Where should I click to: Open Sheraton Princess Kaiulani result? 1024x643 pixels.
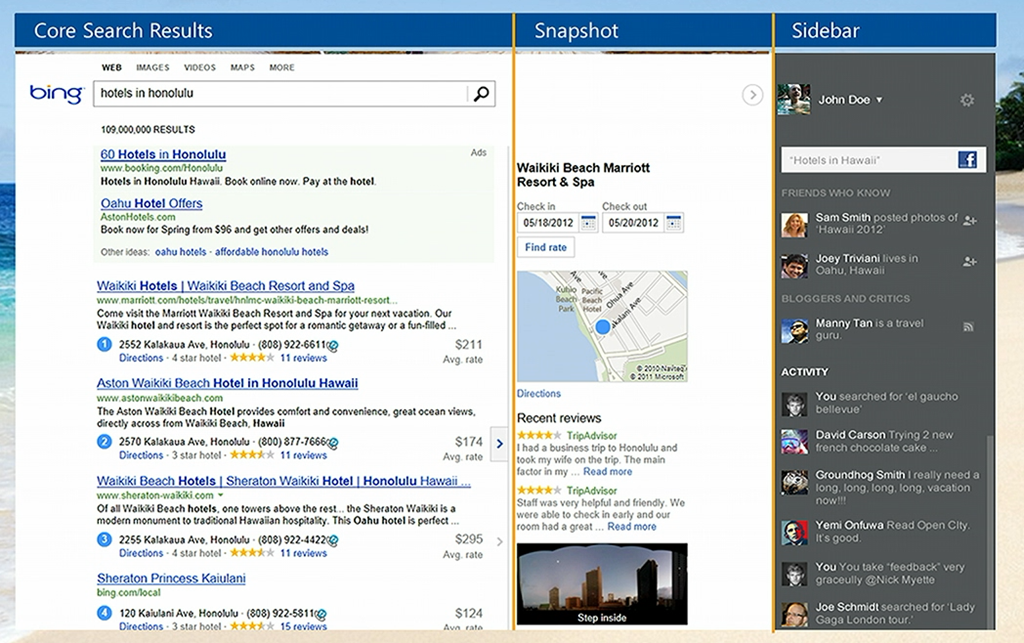pos(171,578)
